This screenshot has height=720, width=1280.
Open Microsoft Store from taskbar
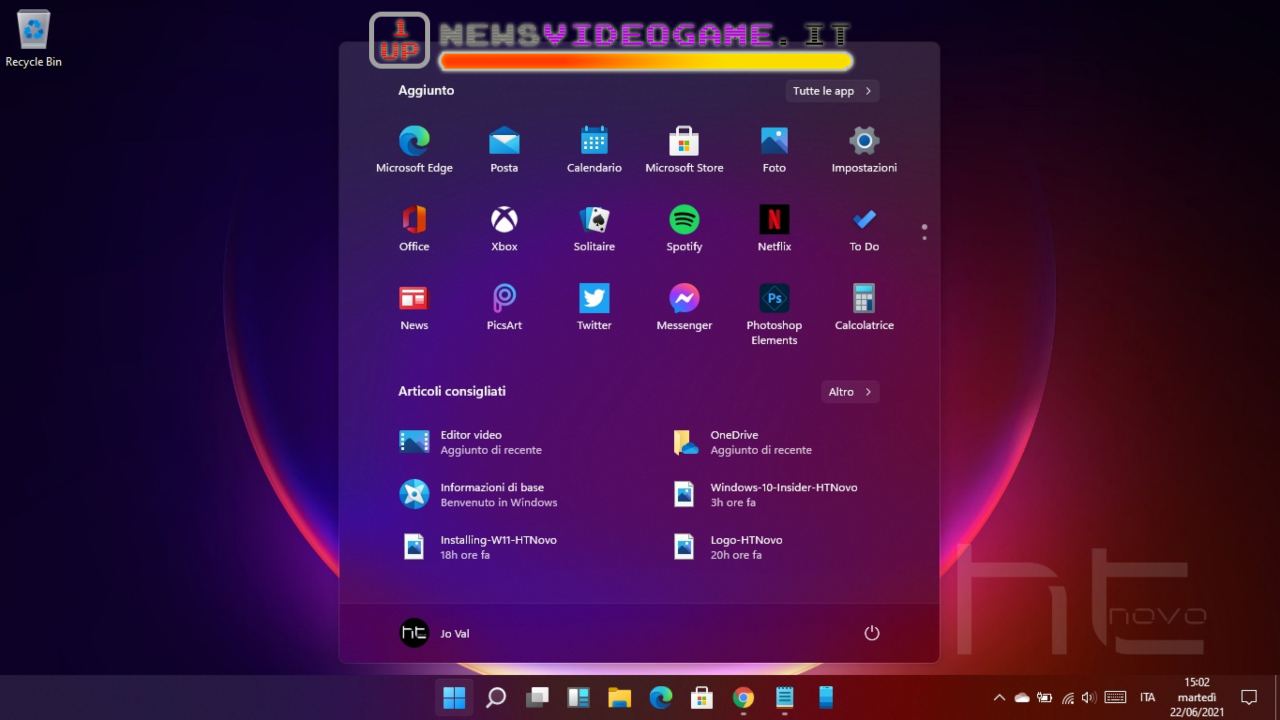(702, 697)
